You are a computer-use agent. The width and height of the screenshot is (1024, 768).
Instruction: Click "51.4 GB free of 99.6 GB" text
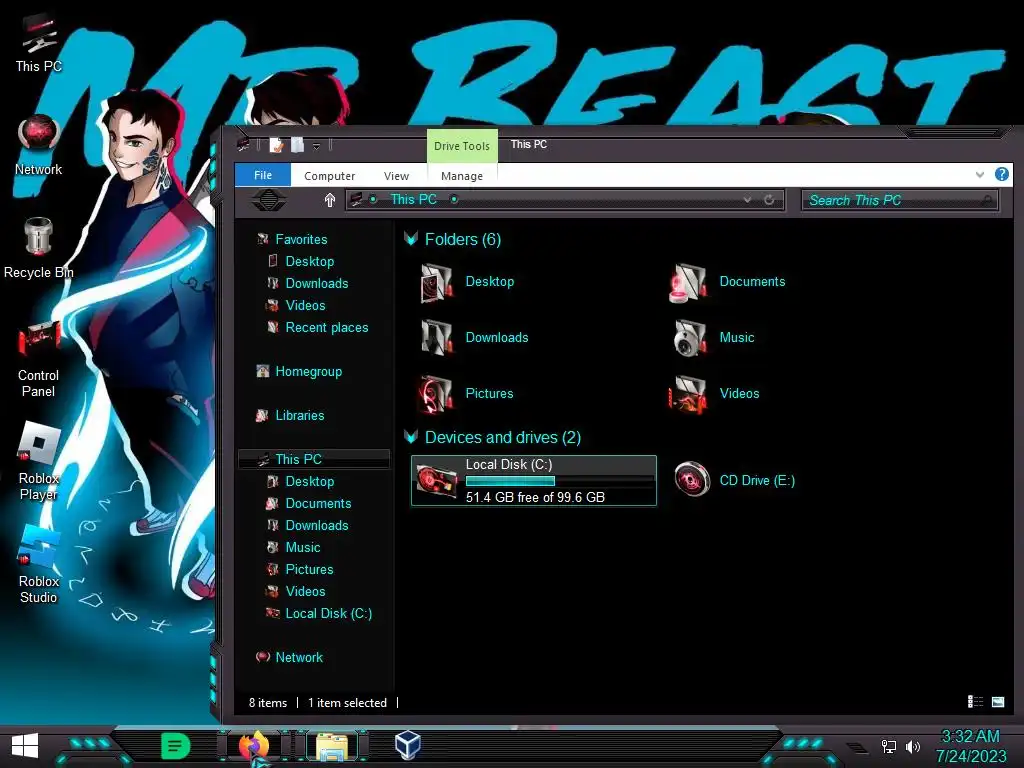(535, 497)
